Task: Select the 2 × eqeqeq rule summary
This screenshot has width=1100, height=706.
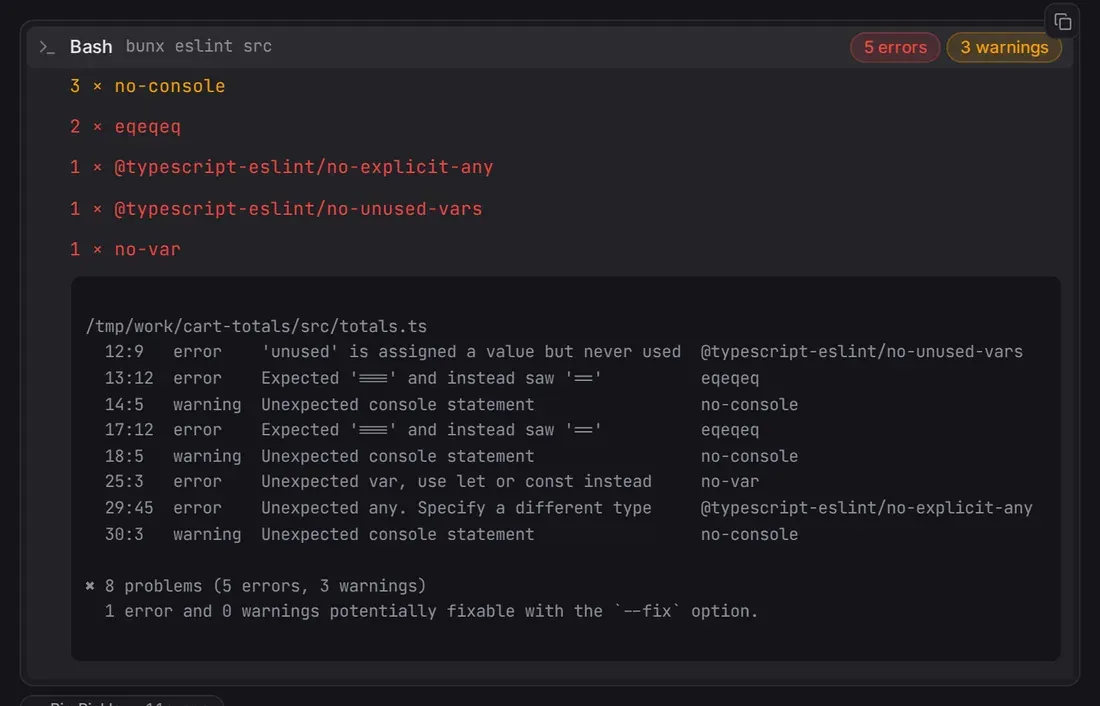Action: [x=125, y=127]
